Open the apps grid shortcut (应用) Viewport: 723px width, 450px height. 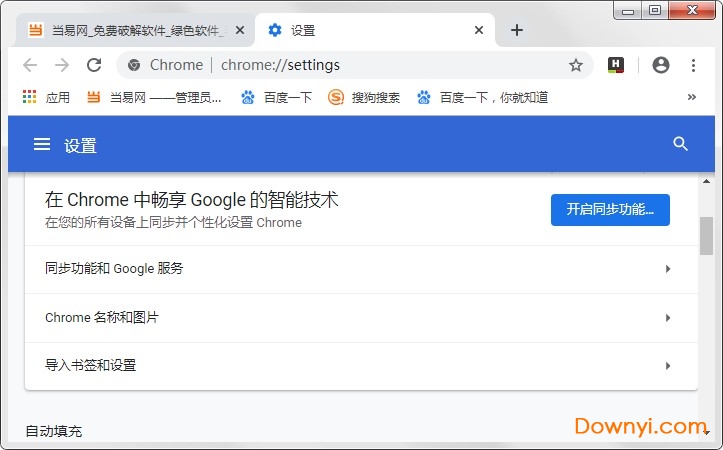(45, 97)
